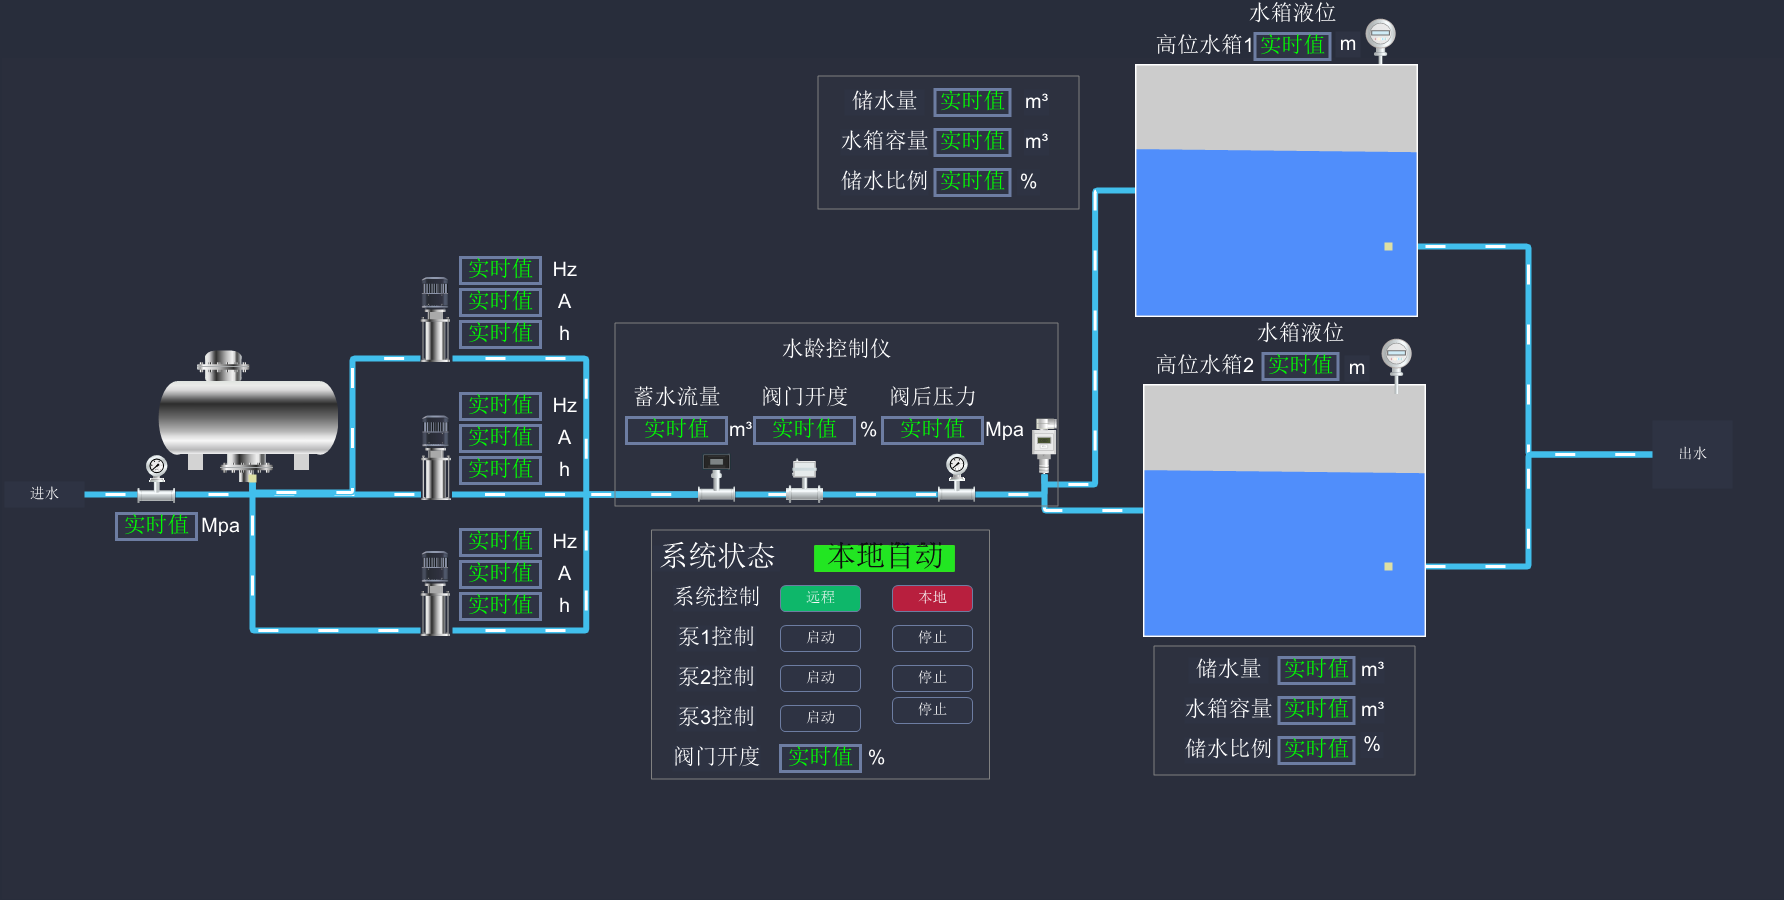Click the control valve icon on pipeline
The width and height of the screenshot is (1784, 900).
click(804, 480)
